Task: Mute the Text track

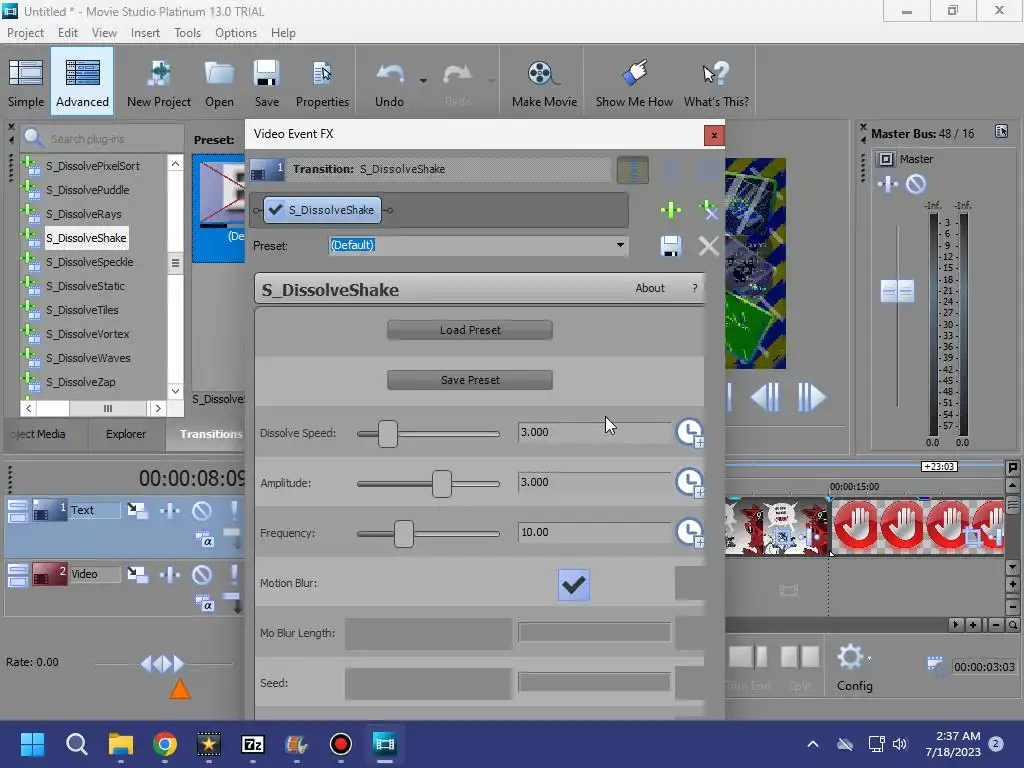Action: (x=202, y=510)
